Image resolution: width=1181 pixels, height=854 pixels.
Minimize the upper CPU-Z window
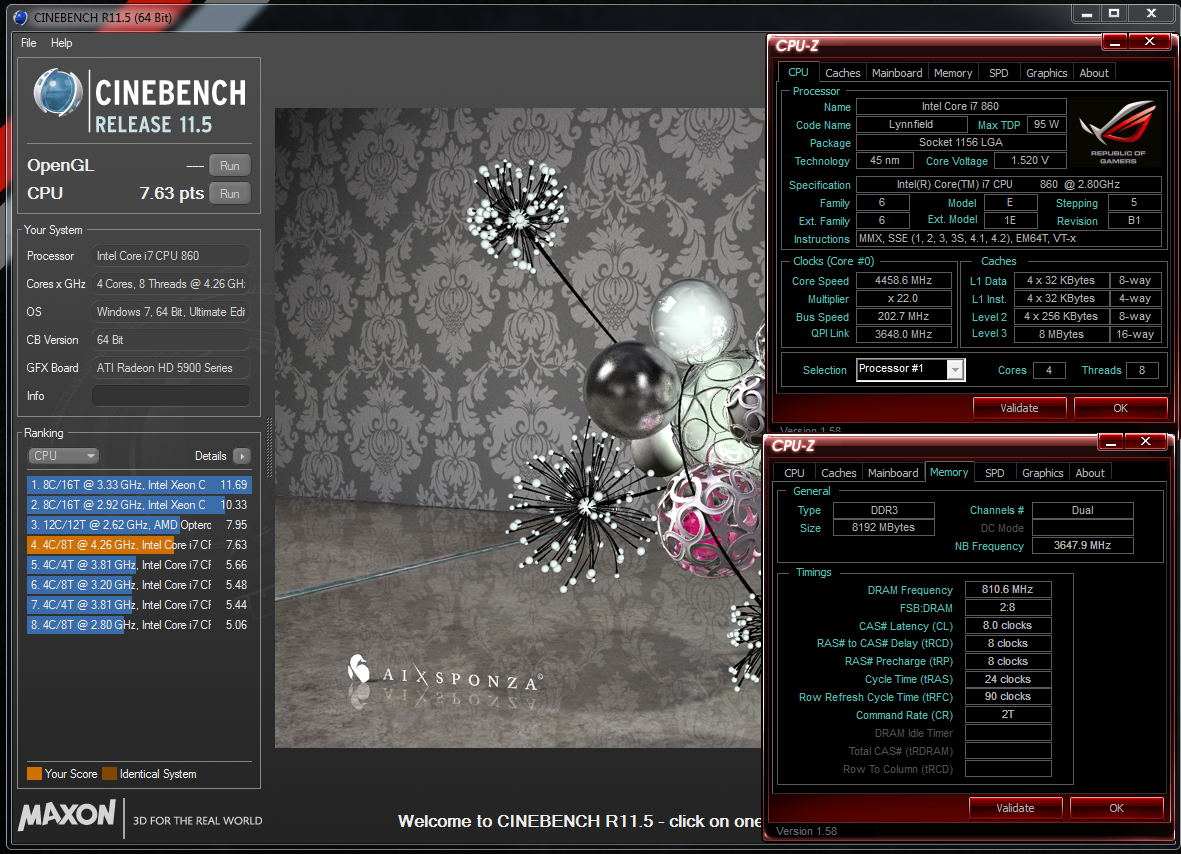tap(1115, 42)
